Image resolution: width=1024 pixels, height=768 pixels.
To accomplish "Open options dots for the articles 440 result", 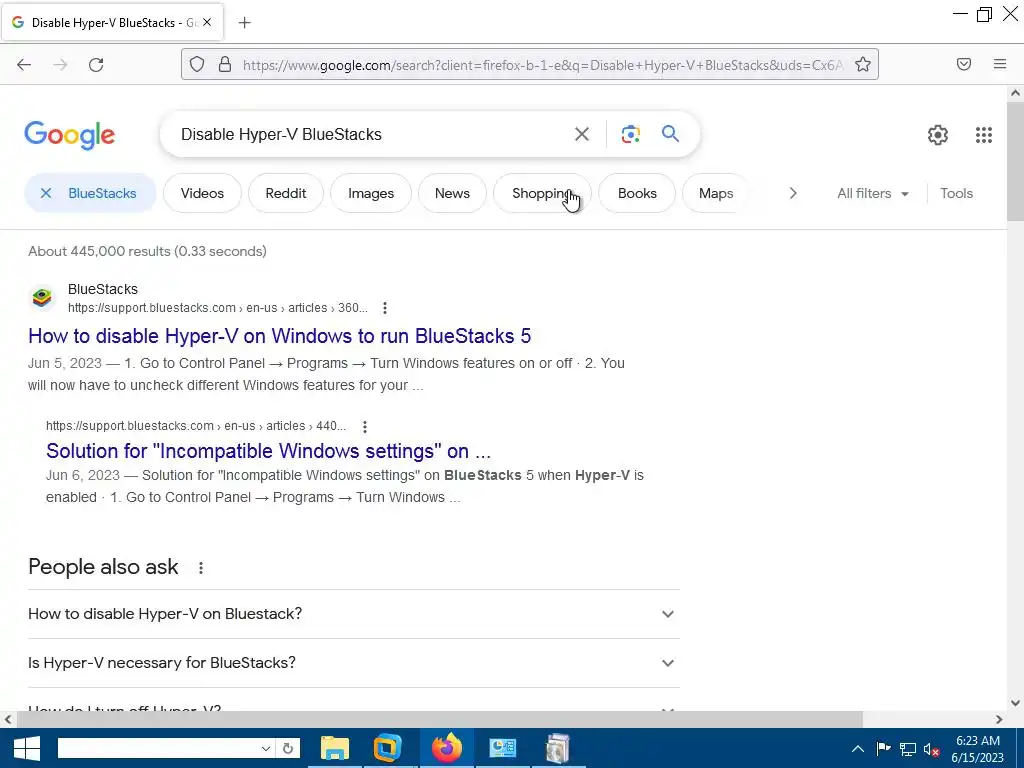I will pyautogui.click(x=364, y=426).
